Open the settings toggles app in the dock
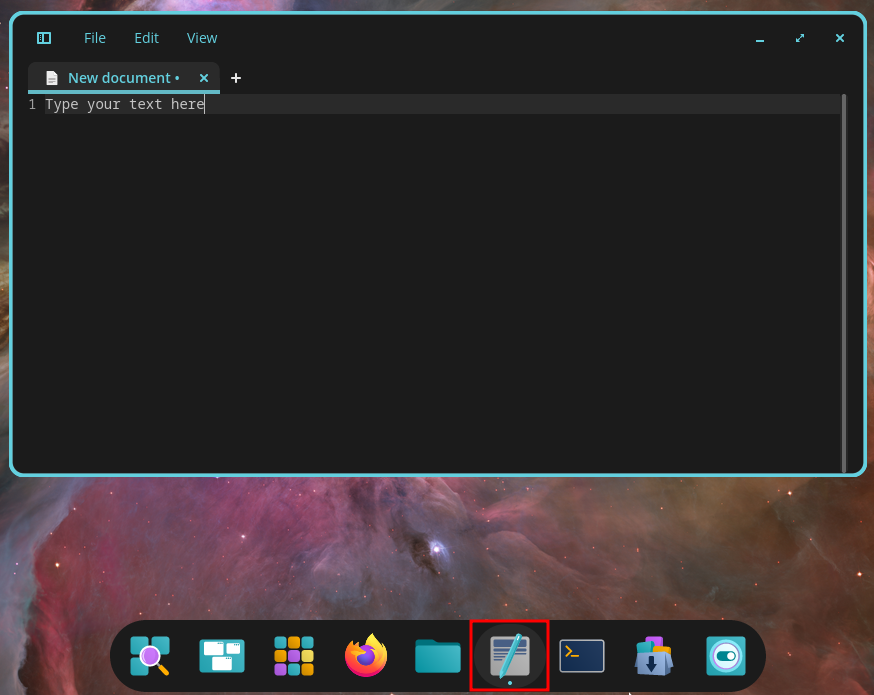Viewport: 874px width, 695px height. 726,656
